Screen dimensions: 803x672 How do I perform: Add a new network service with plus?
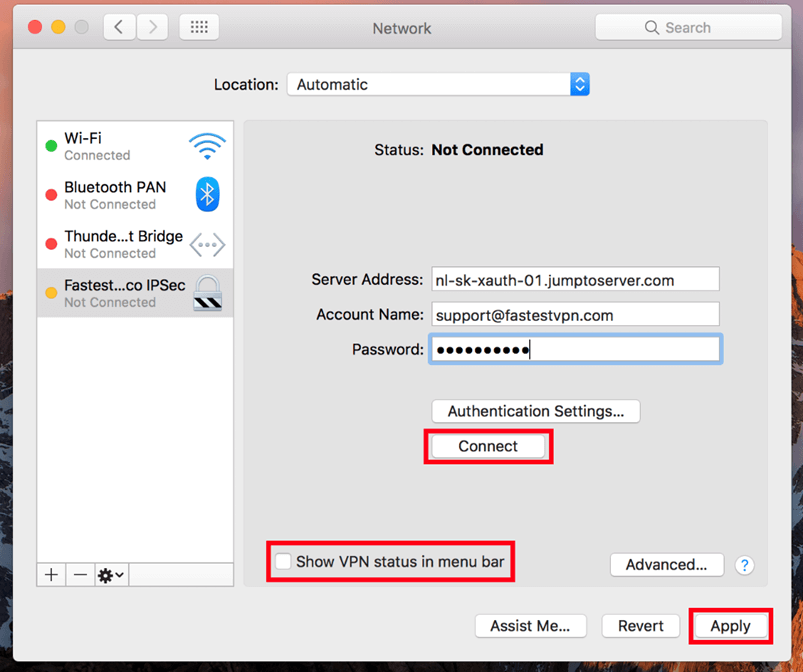coord(51,575)
